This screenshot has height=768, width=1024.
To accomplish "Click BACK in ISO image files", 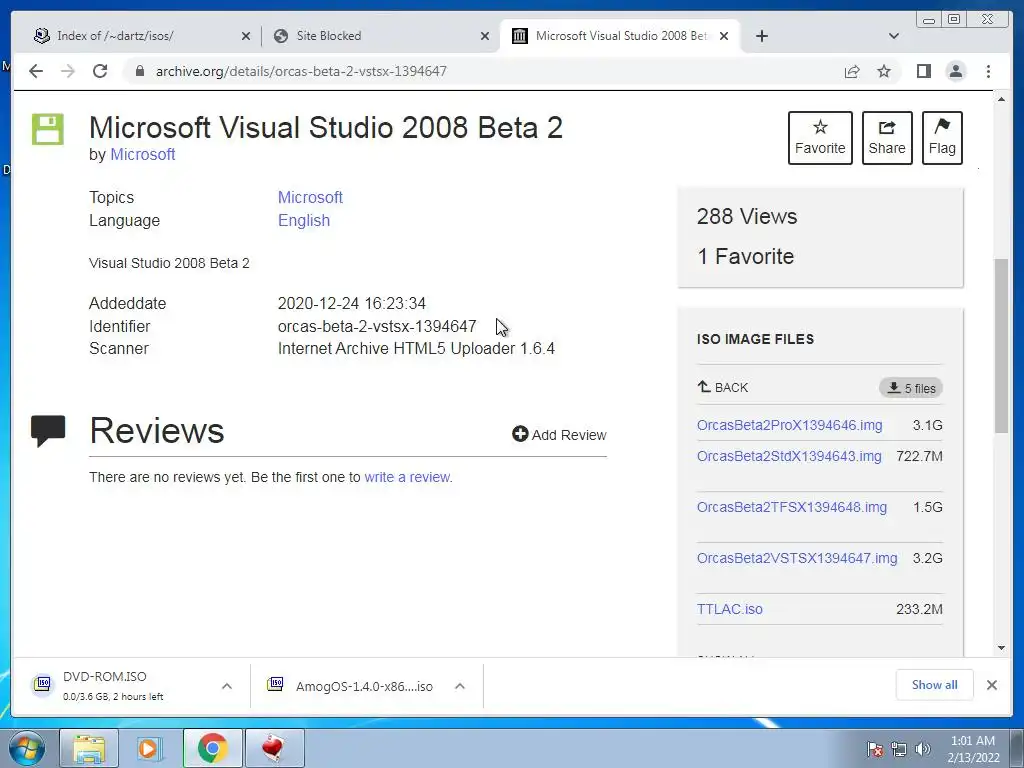I will coord(723,387).
